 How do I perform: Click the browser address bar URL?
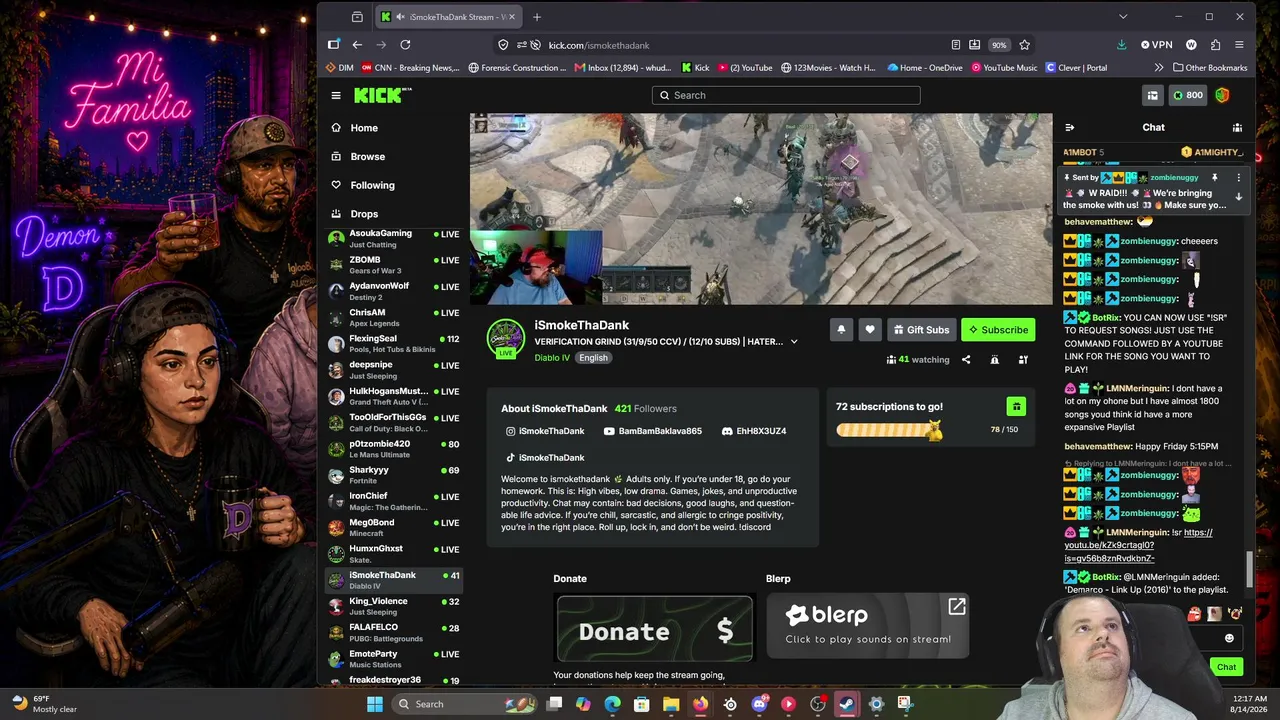tap(599, 45)
